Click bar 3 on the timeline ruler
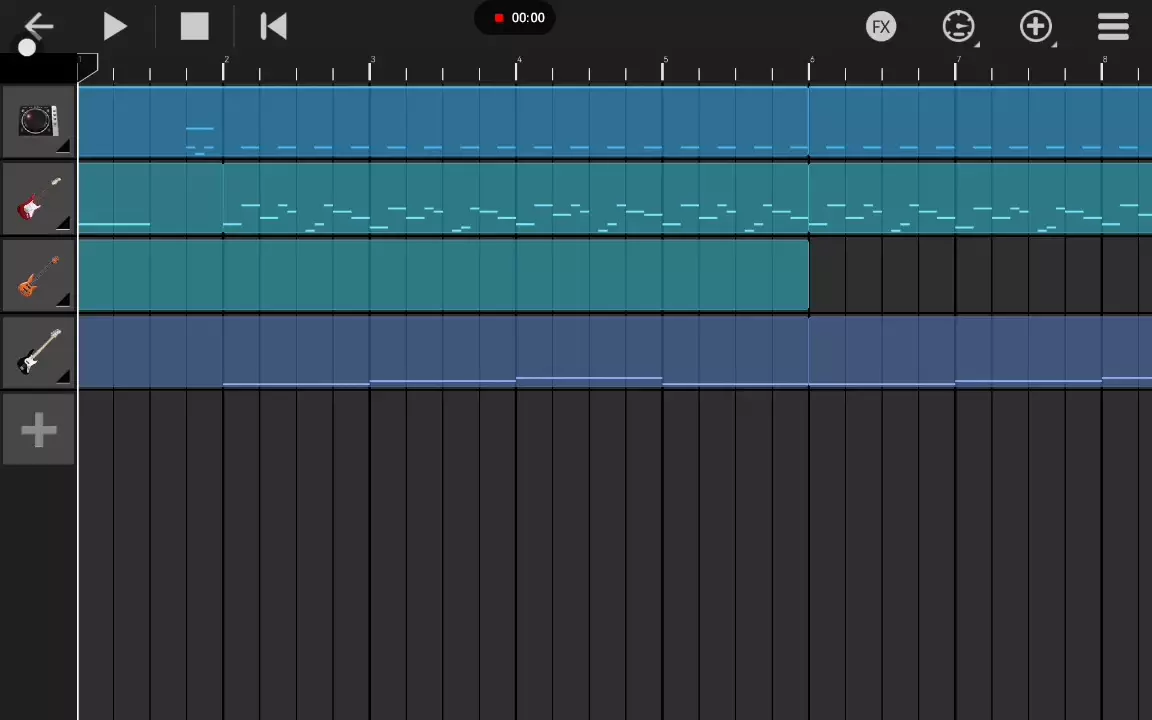 click(x=372, y=68)
